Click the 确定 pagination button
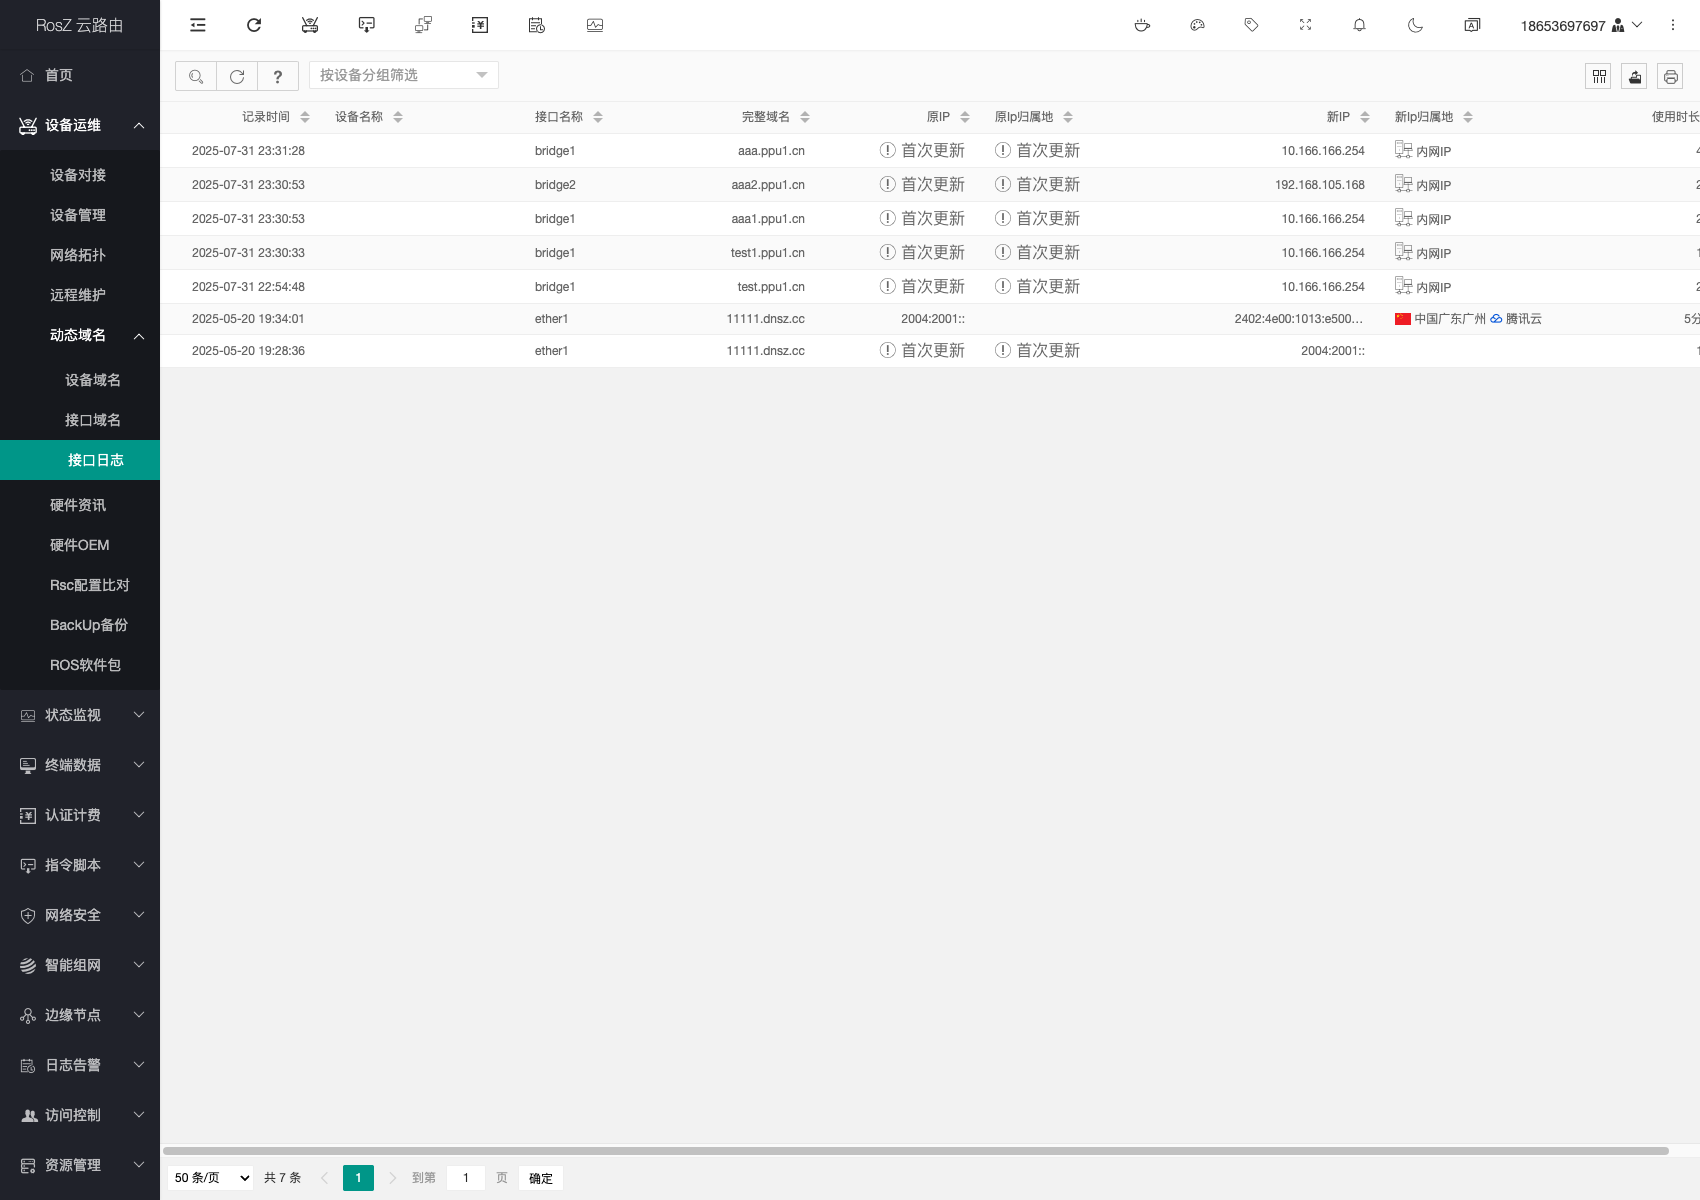Viewport: 1700px width, 1200px height. pos(540,1178)
